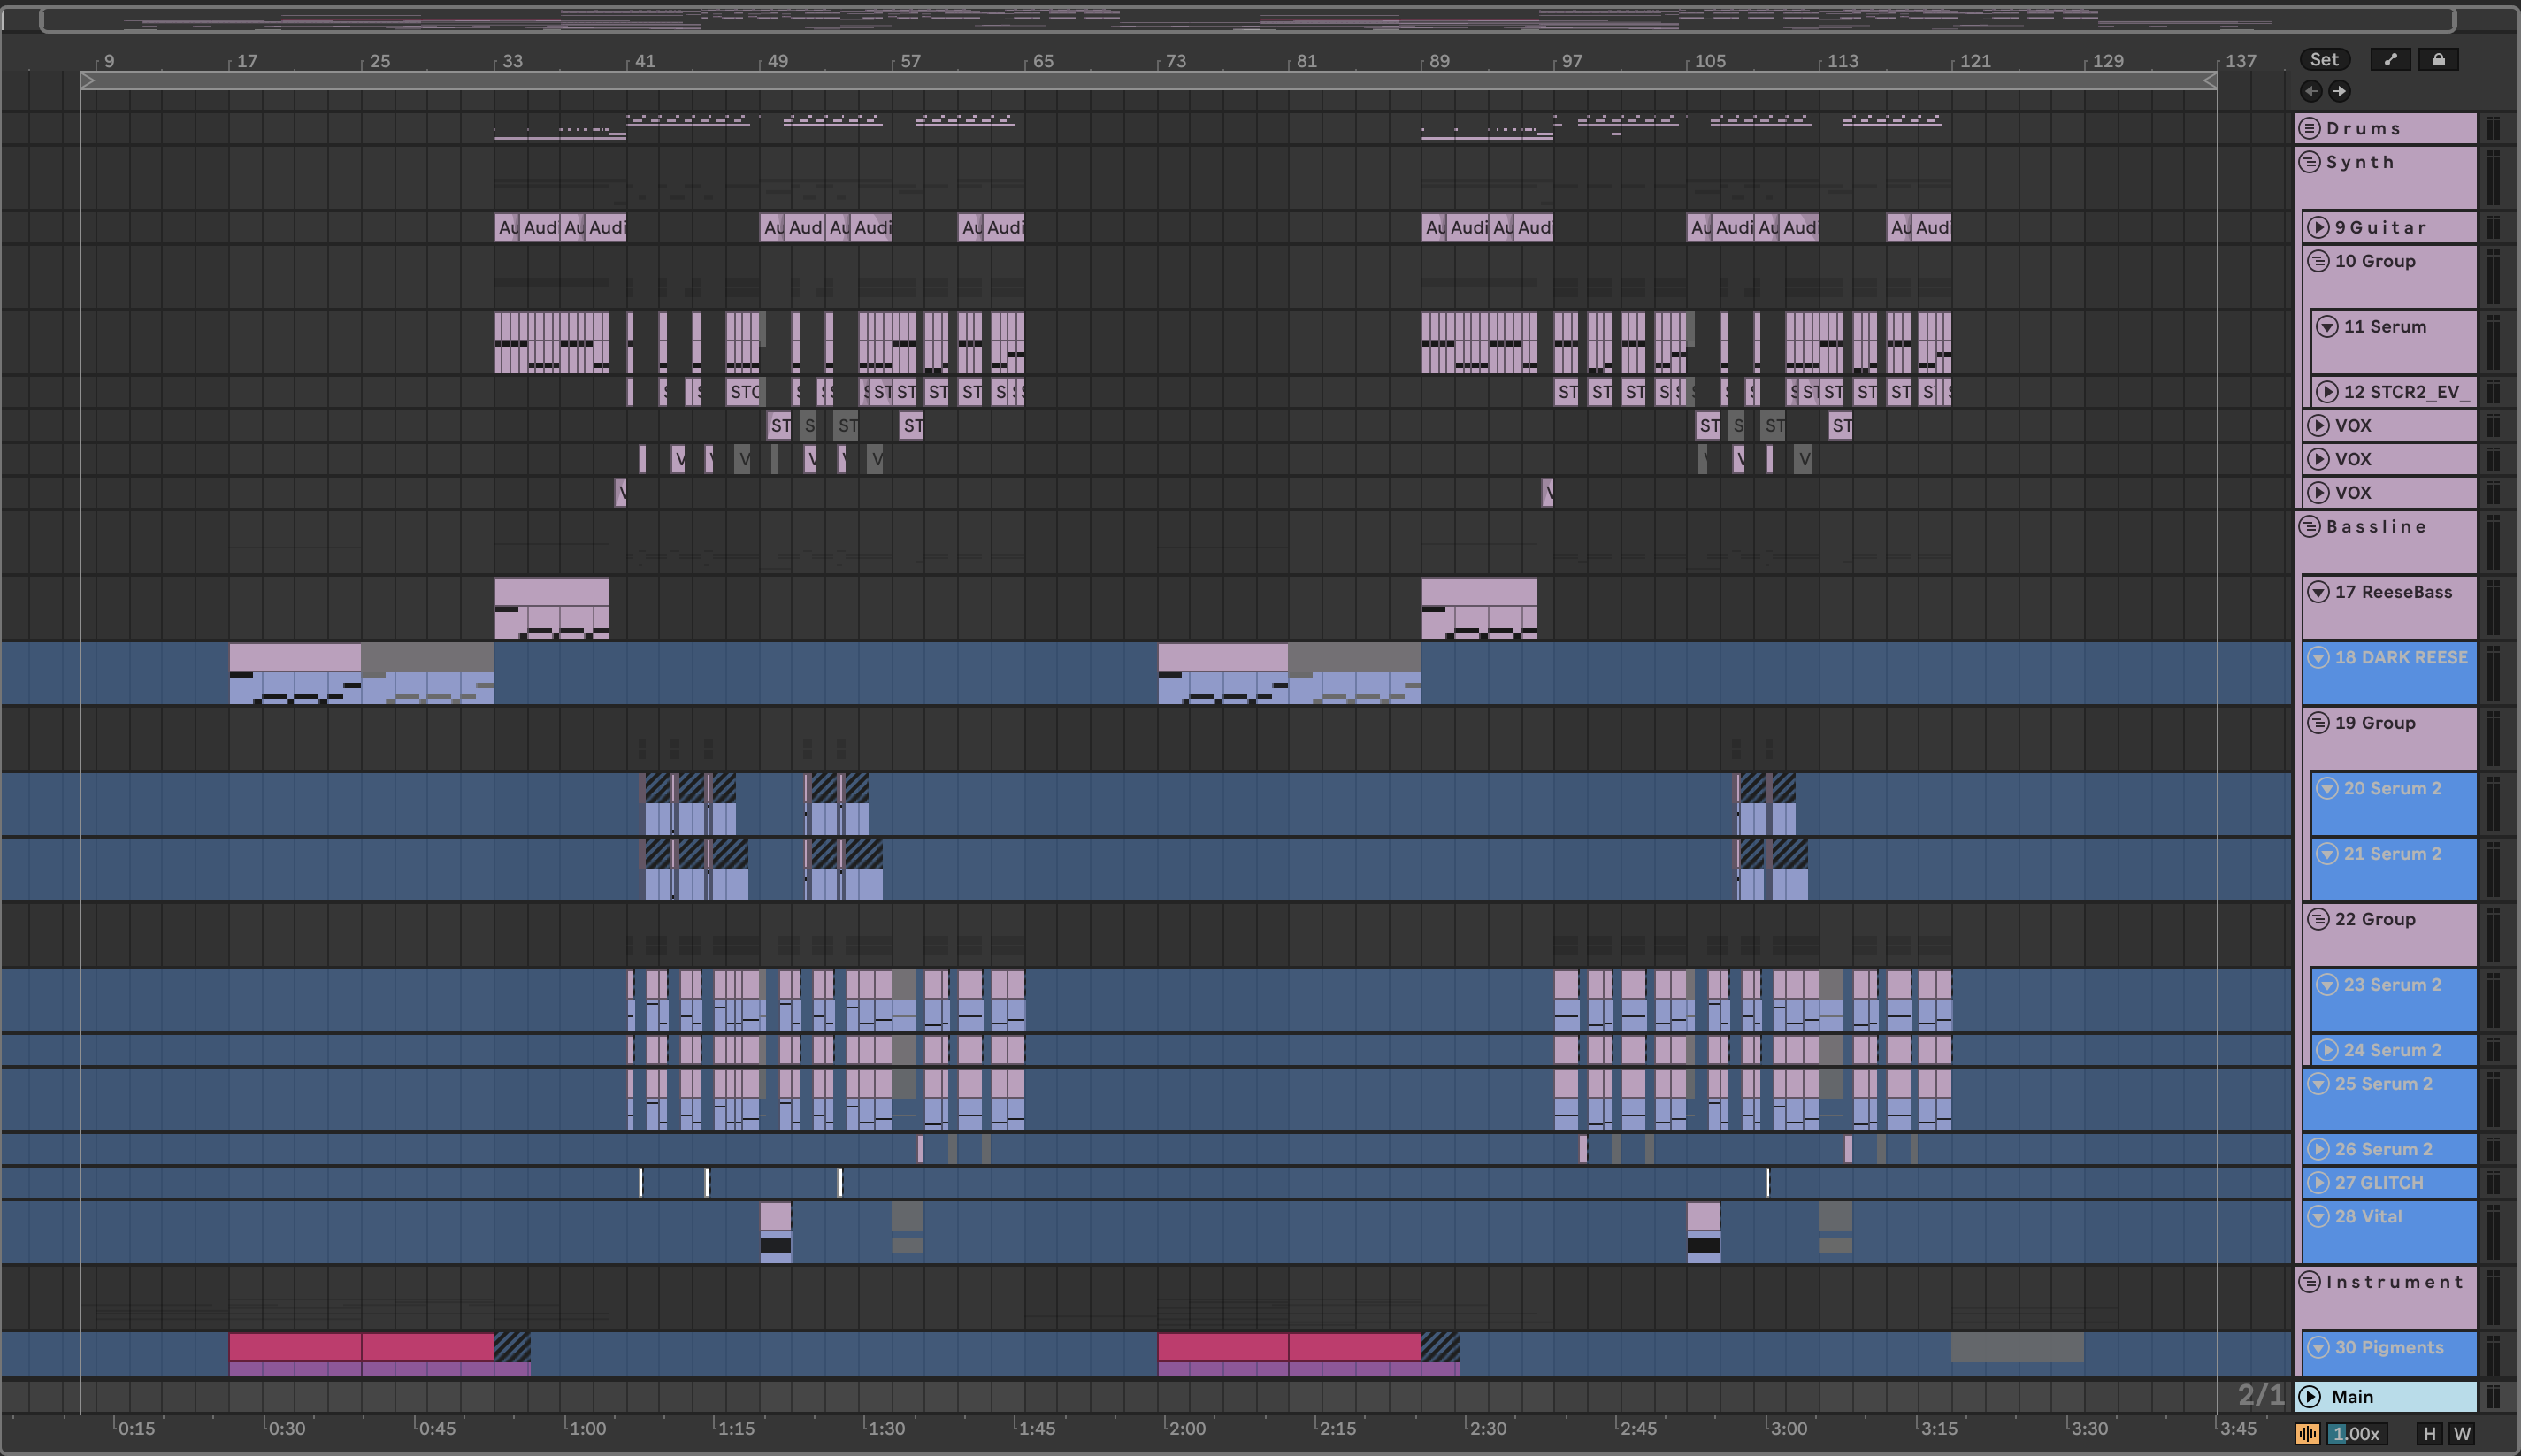Unfold the 12 STCR2_EV_ track
2521x1456 pixels.
coord(2327,392)
